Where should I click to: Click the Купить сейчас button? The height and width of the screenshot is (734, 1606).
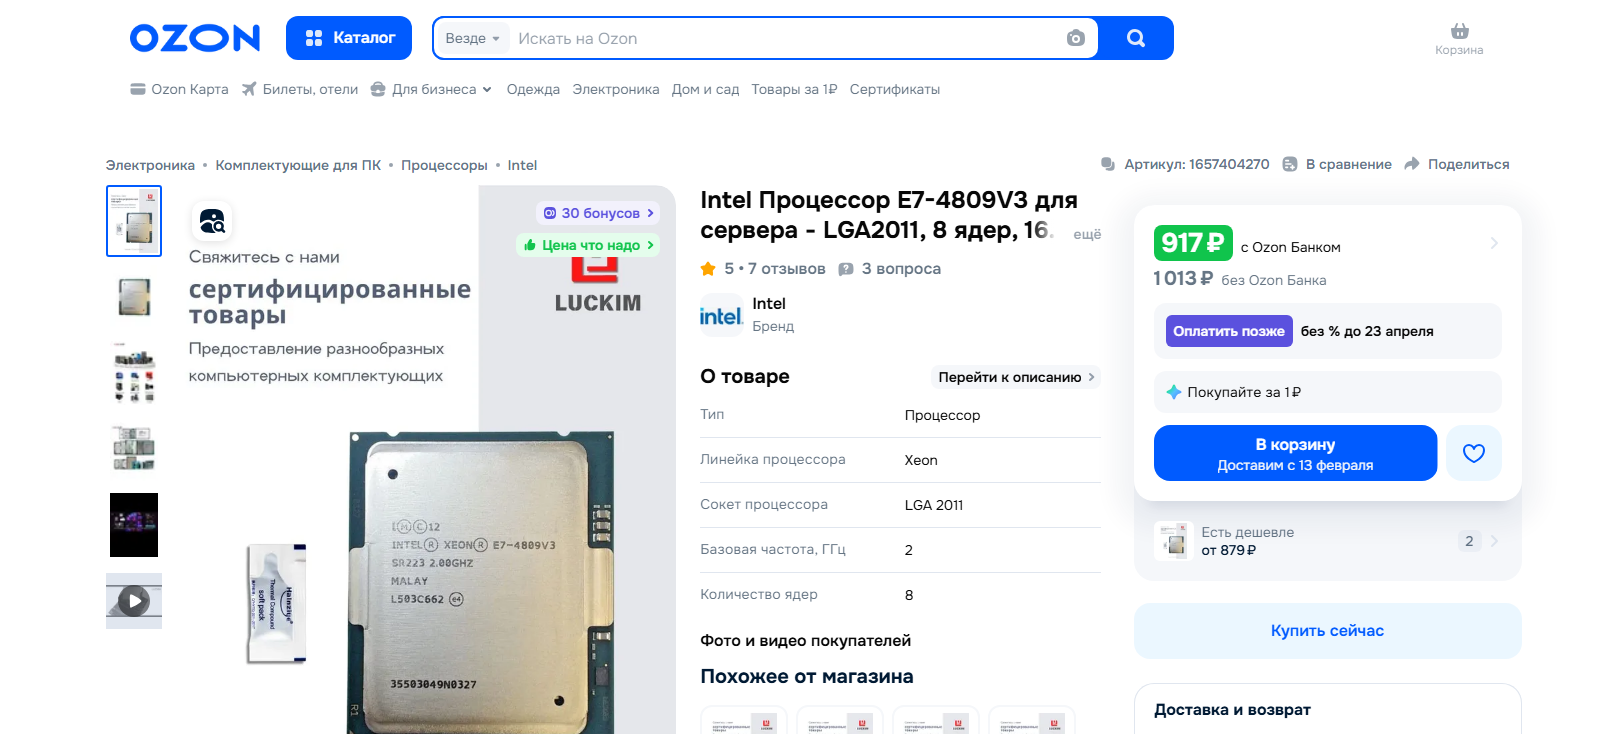1327,631
